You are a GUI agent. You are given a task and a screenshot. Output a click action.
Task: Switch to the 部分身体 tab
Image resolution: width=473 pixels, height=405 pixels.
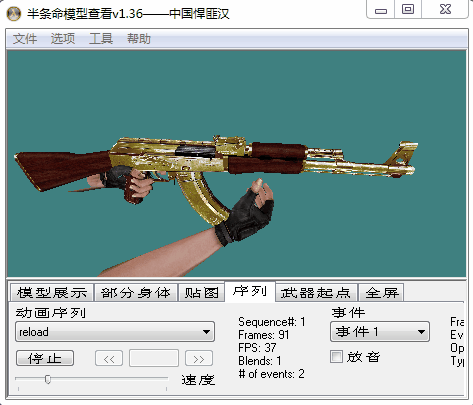[136, 293]
